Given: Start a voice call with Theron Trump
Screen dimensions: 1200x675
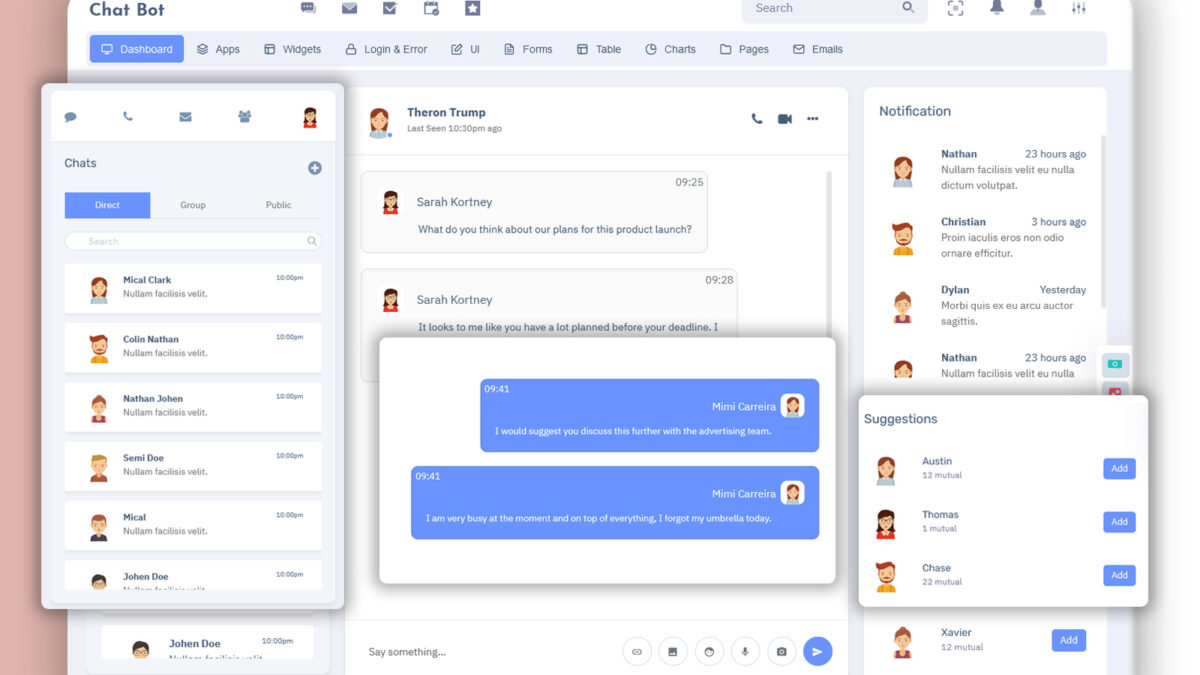Looking at the screenshot, I should (x=756, y=118).
